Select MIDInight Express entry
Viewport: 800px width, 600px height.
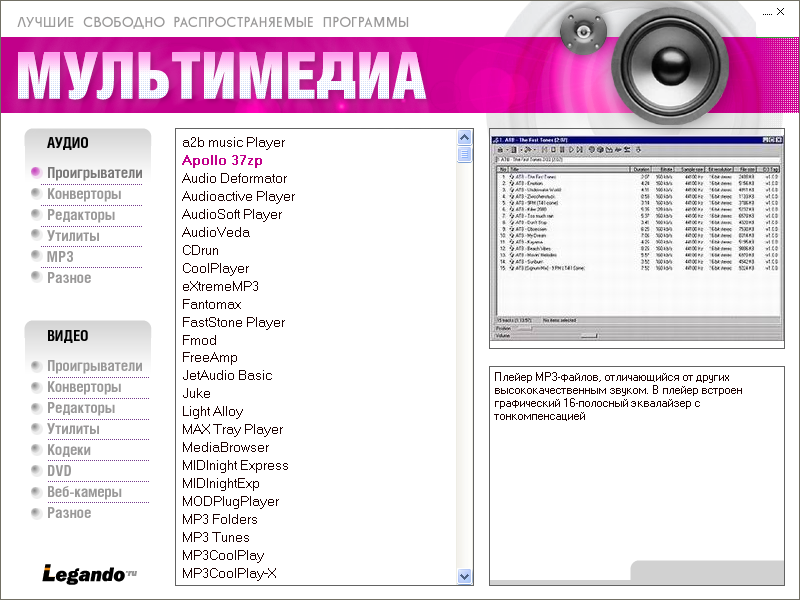click(x=235, y=465)
